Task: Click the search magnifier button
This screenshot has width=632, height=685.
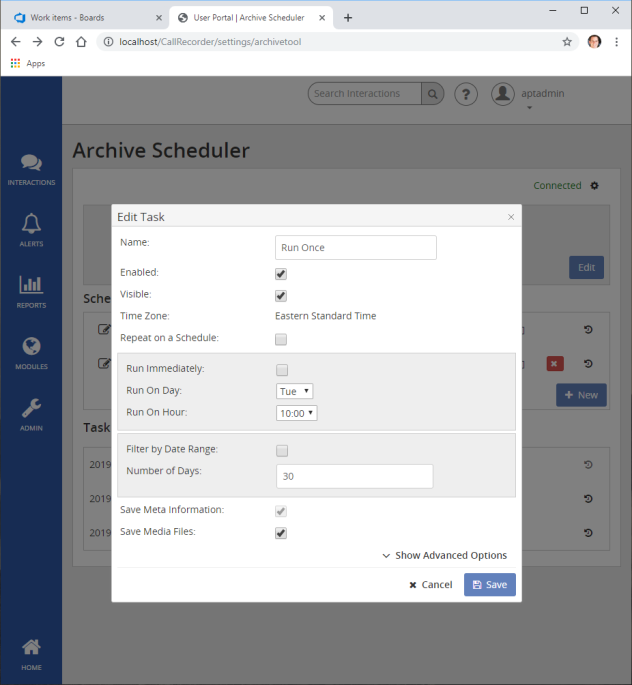Action: click(x=433, y=94)
